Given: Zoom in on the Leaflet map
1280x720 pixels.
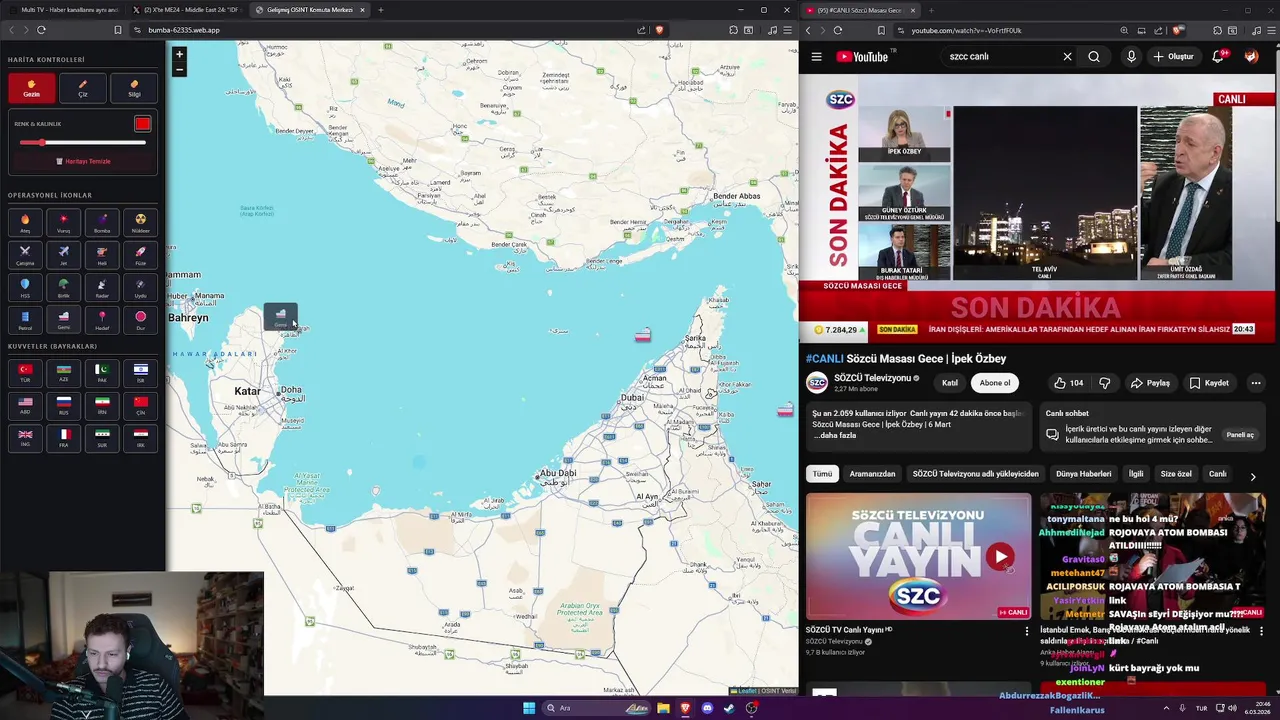Looking at the screenshot, I should click(179, 55).
